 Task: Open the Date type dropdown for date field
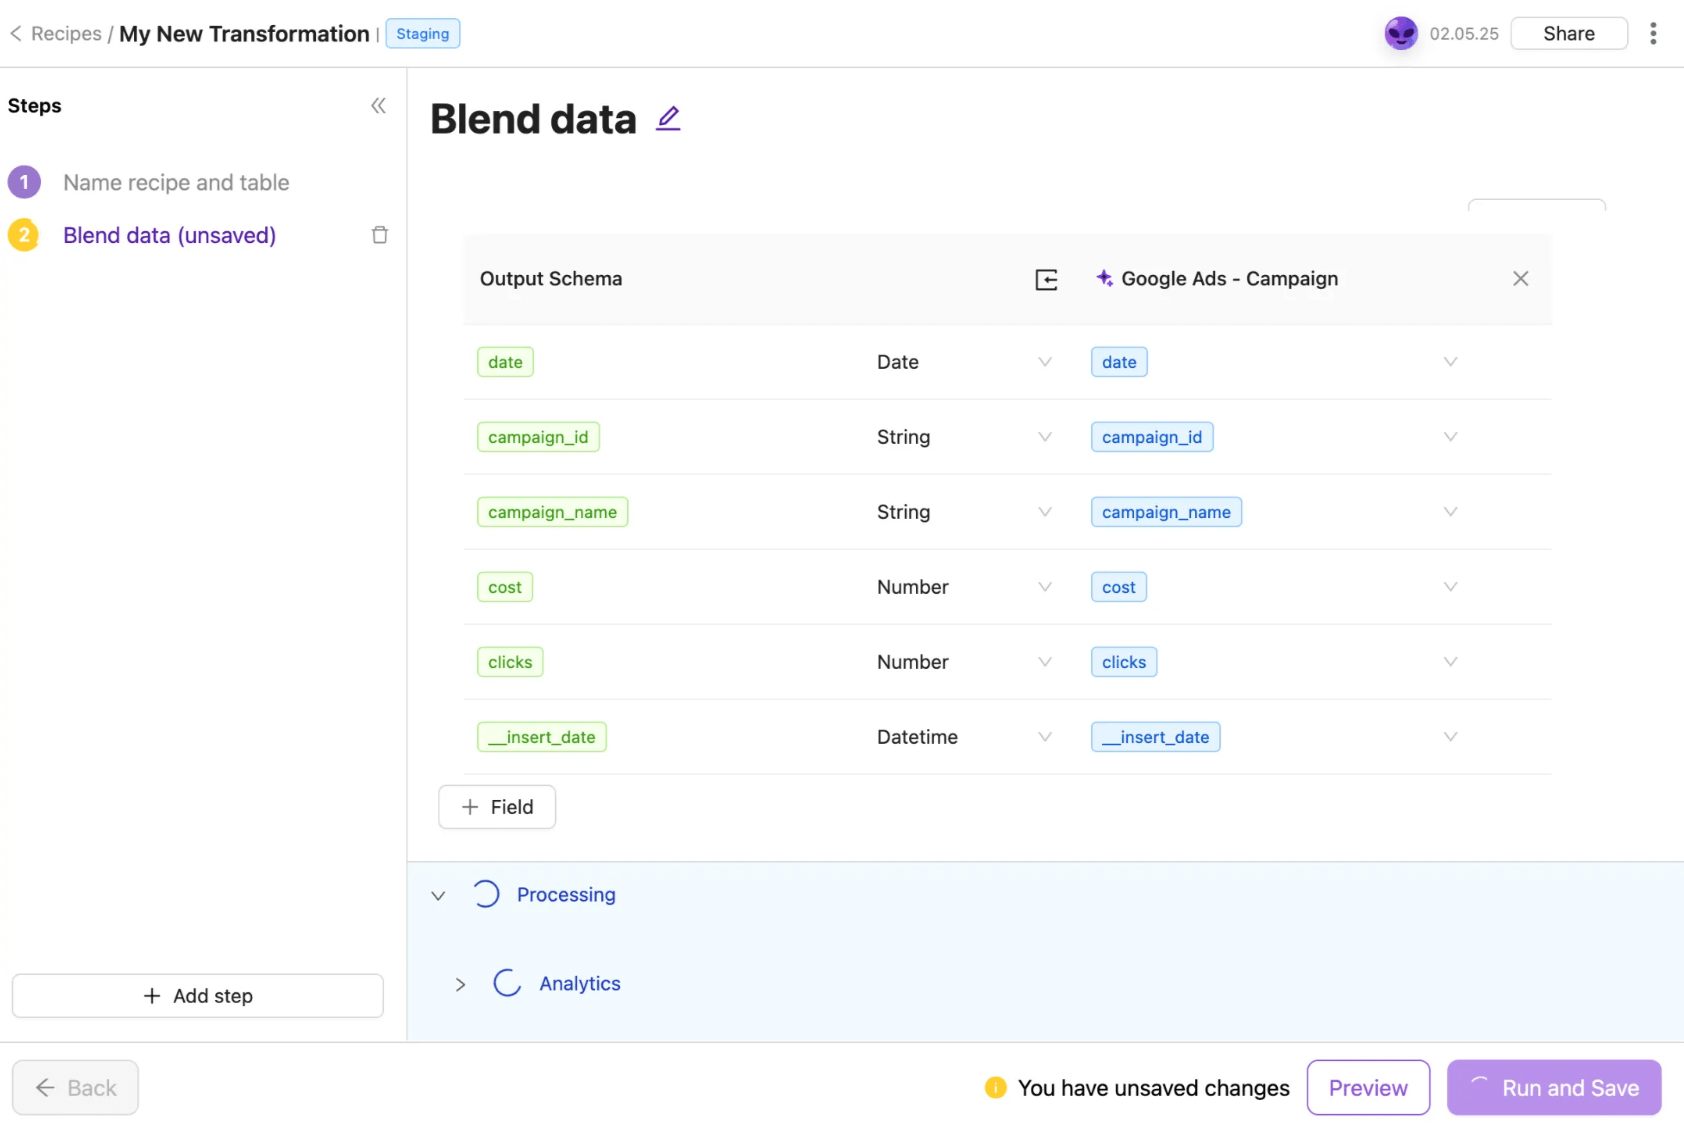coord(1044,362)
